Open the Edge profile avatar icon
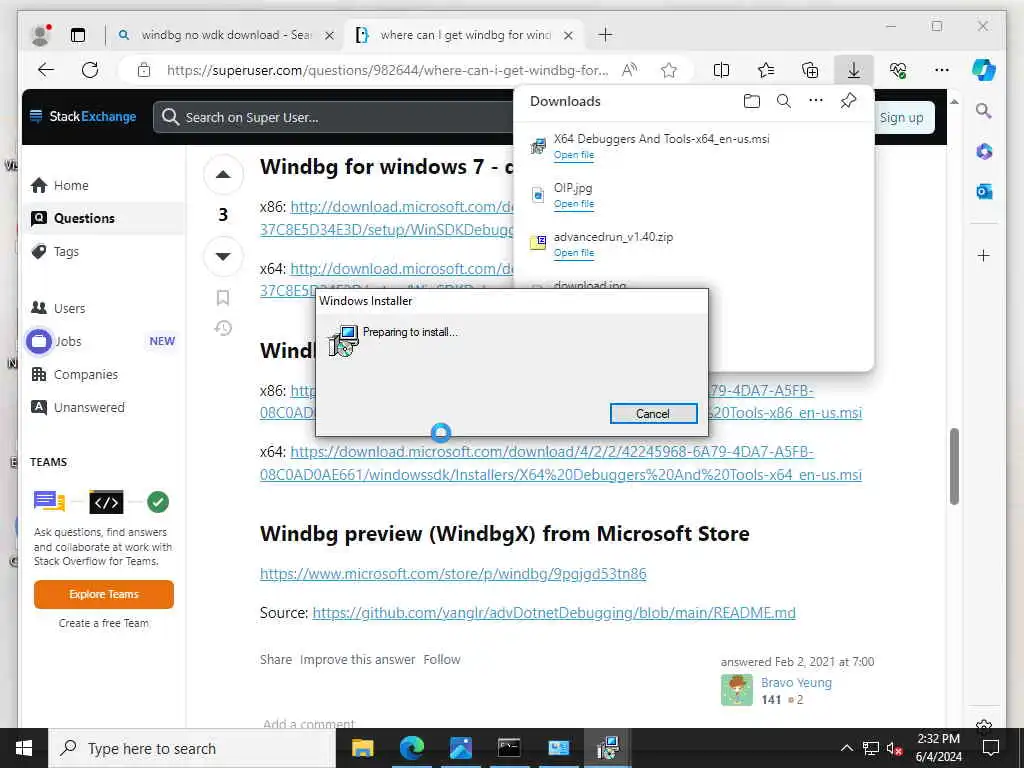The height and width of the screenshot is (768, 1024). coord(40,35)
